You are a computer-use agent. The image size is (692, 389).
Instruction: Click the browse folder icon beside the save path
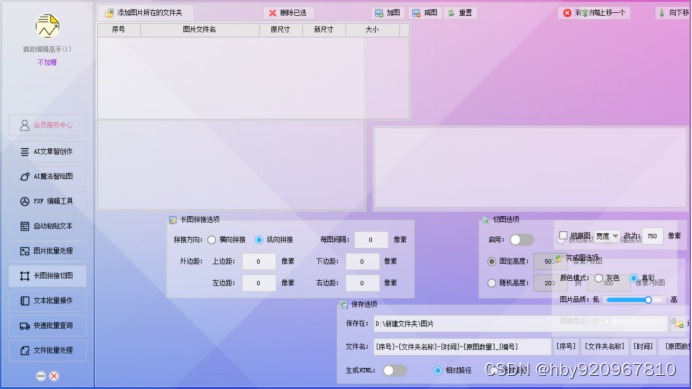(x=679, y=324)
